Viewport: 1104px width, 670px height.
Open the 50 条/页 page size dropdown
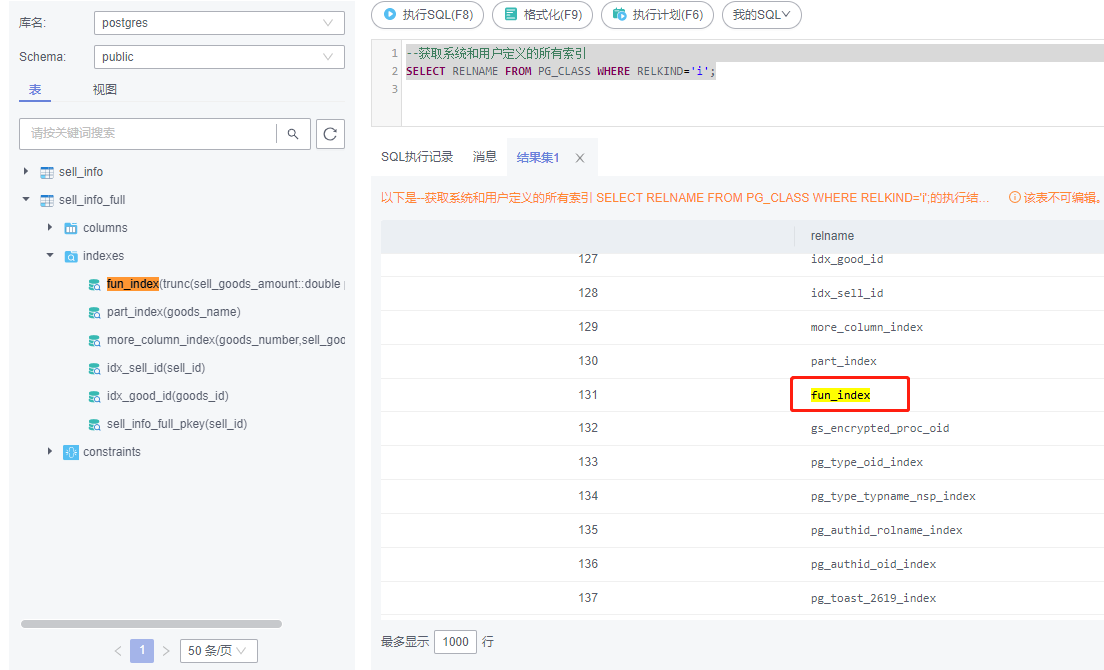point(219,651)
